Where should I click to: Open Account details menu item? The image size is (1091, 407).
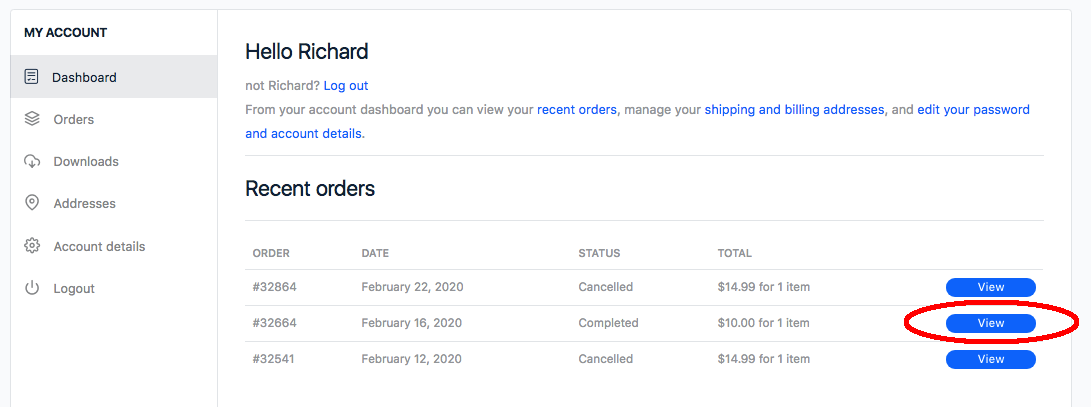point(99,246)
